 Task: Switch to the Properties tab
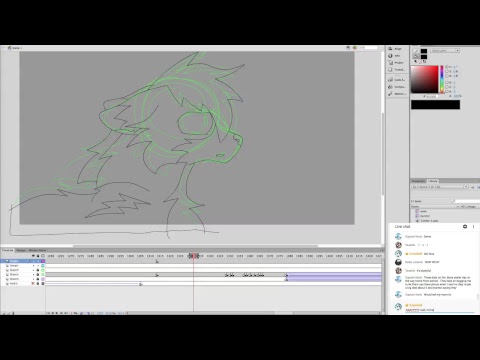(418, 181)
